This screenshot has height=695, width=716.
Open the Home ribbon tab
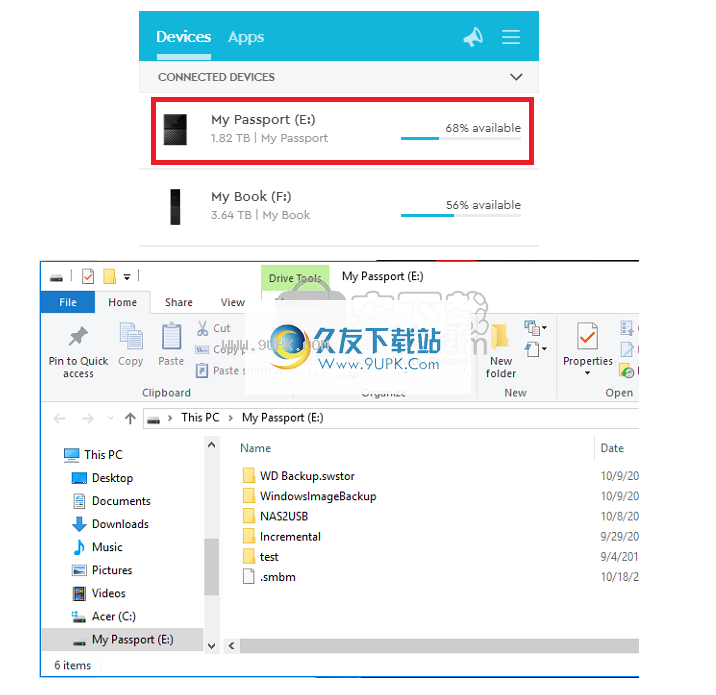pyautogui.click(x=122, y=302)
